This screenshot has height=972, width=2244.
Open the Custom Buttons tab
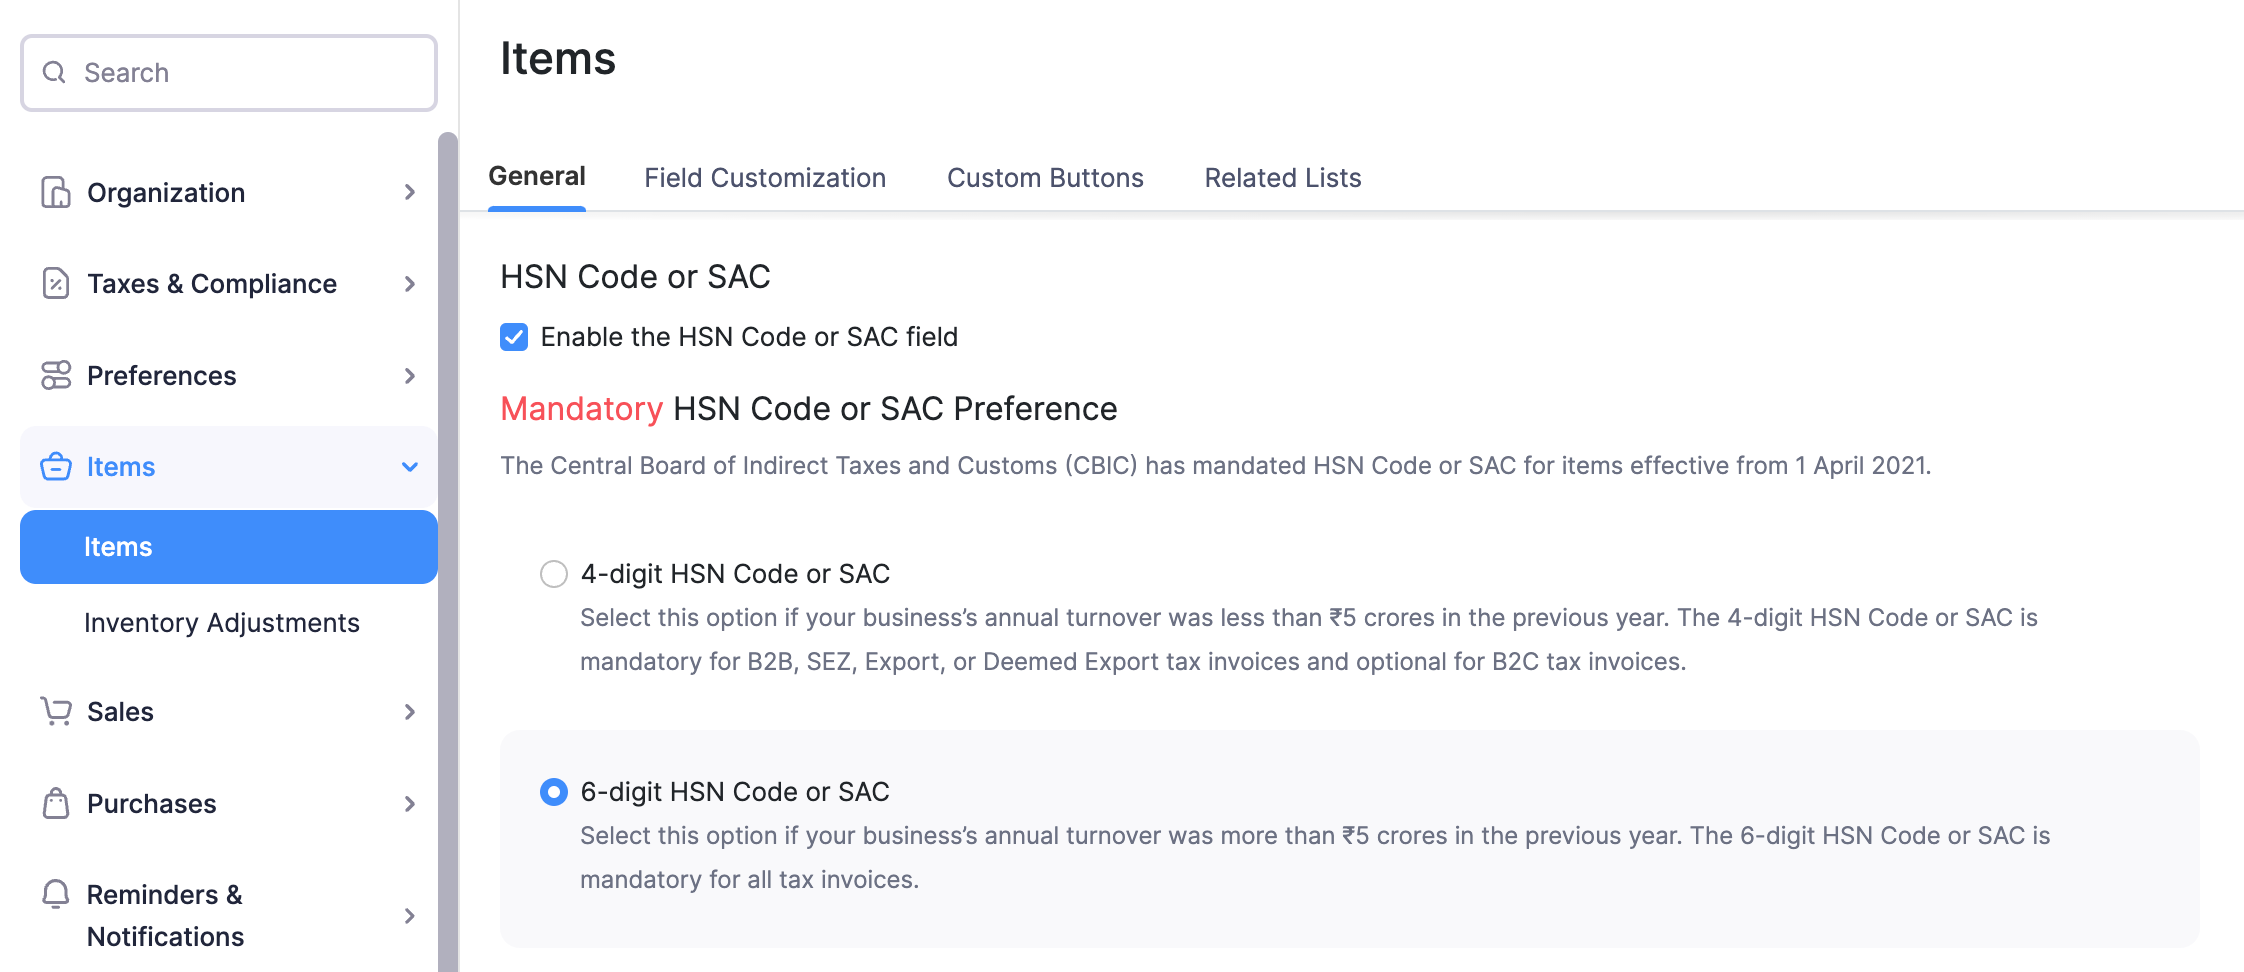tap(1044, 177)
